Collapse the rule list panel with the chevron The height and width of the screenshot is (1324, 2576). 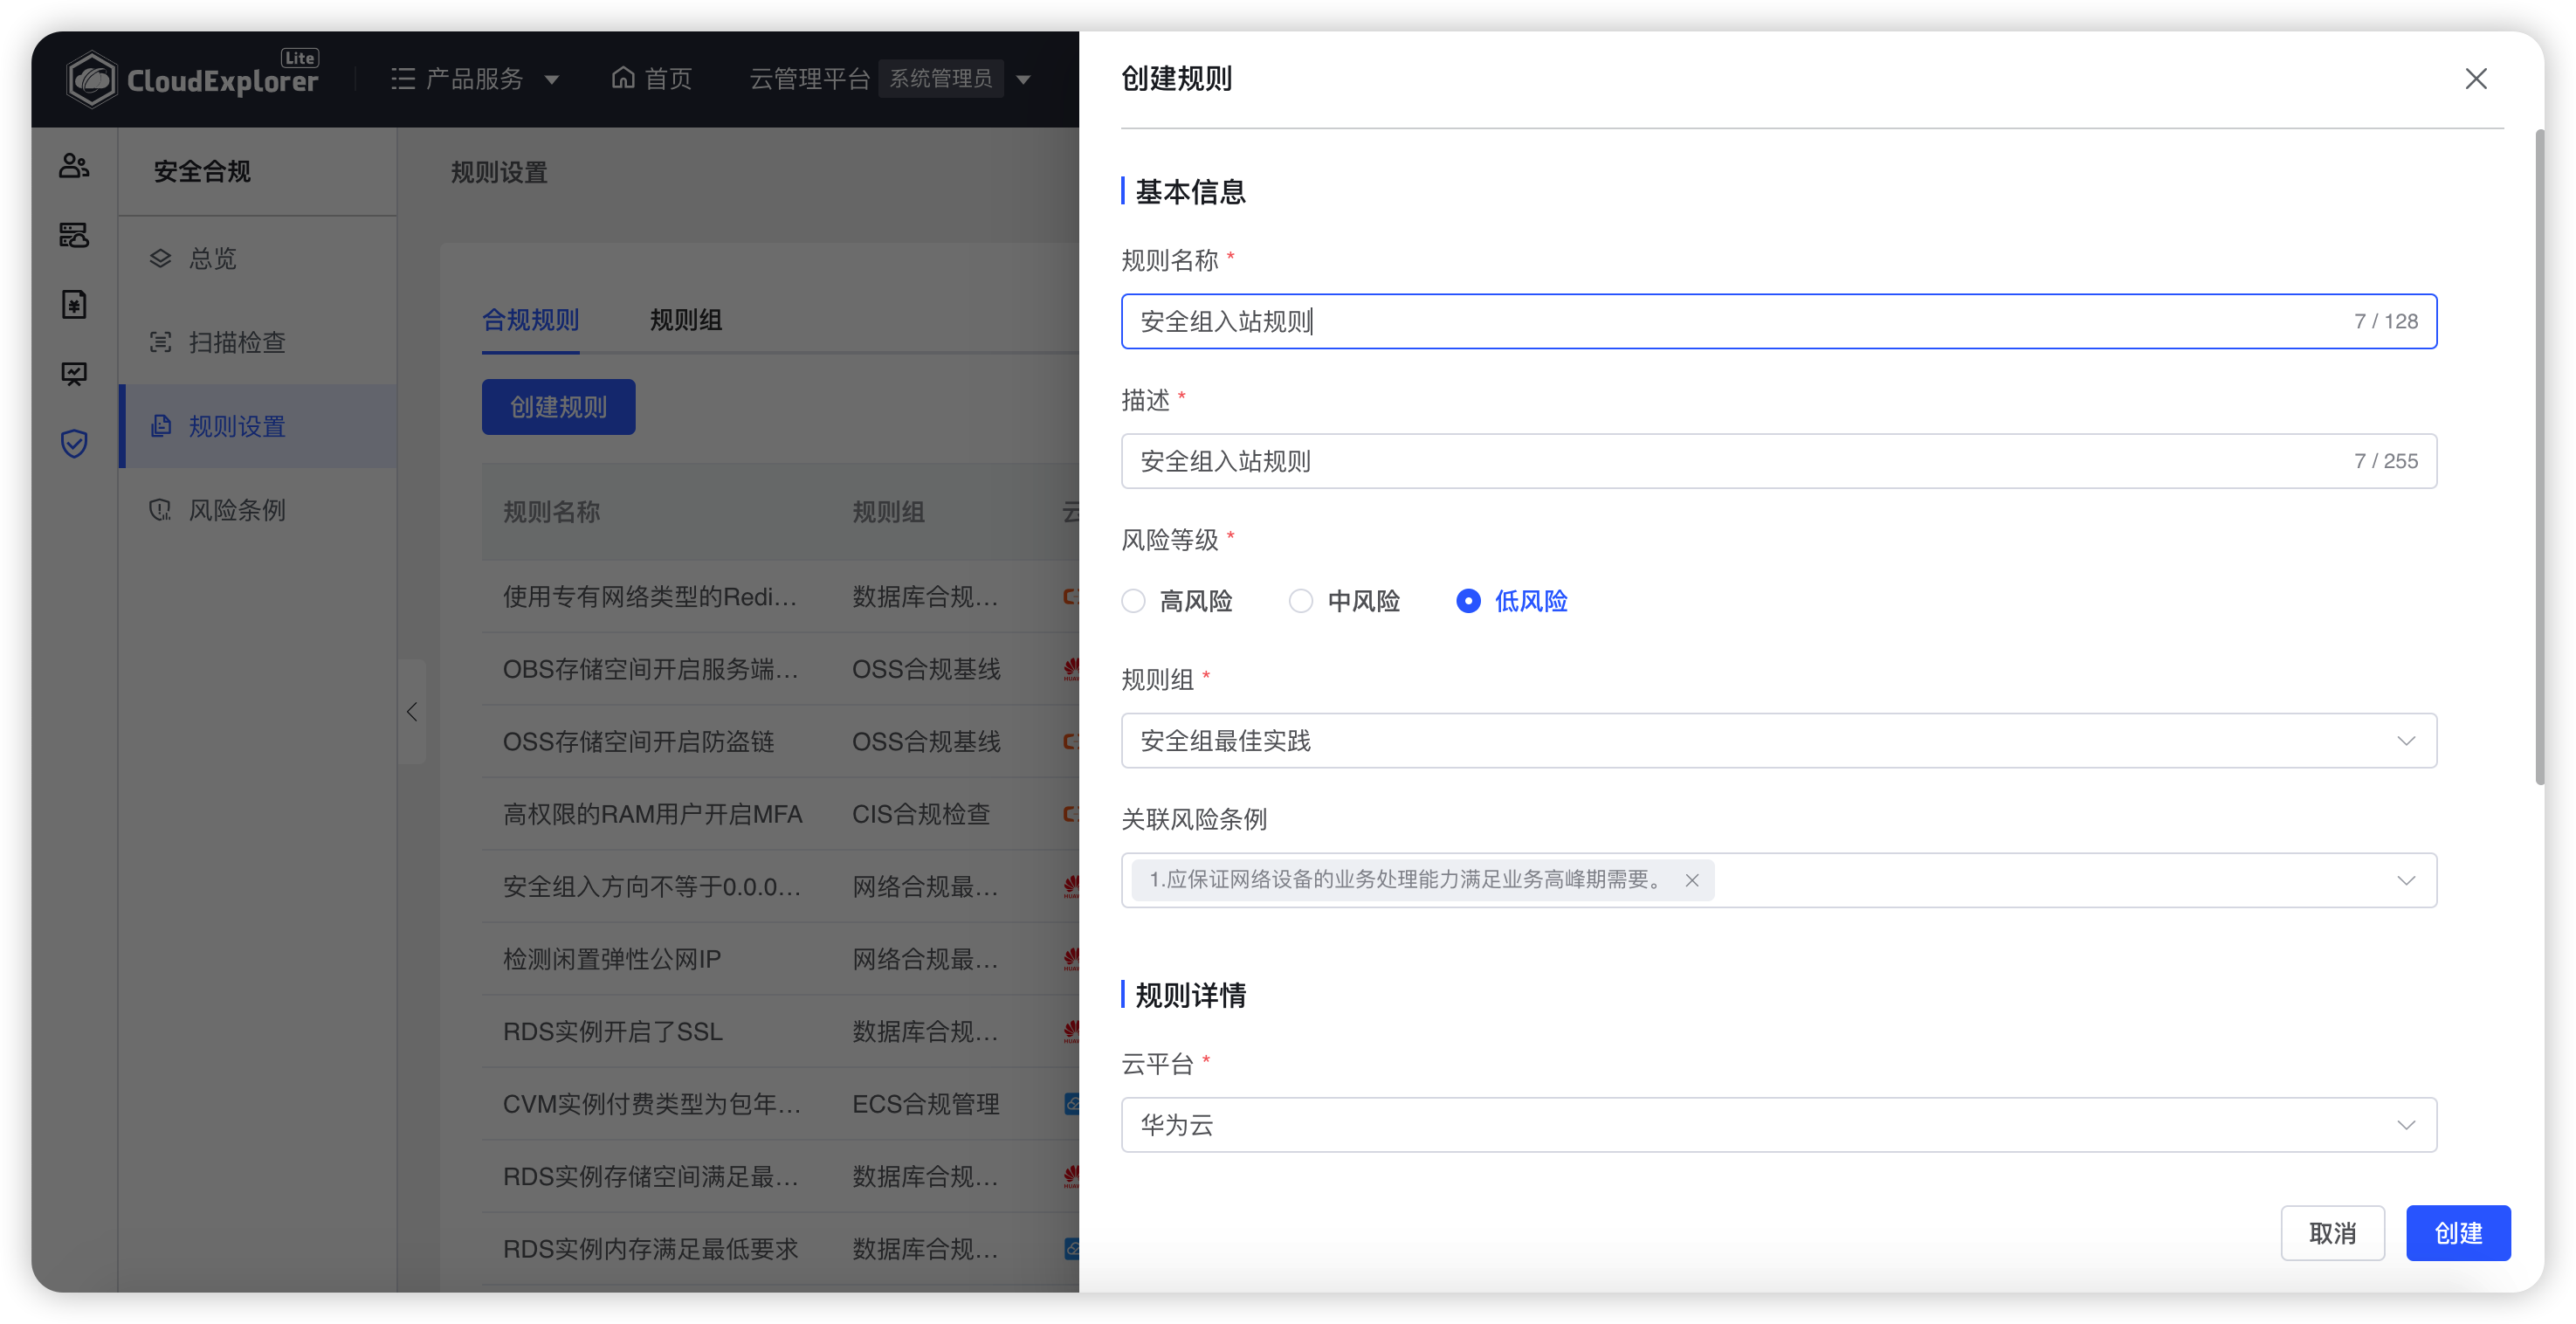(x=411, y=712)
